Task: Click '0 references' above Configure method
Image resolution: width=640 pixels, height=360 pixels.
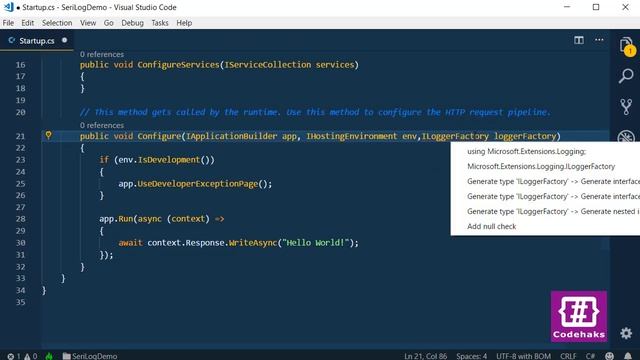Action: pyautogui.click(x=102, y=125)
